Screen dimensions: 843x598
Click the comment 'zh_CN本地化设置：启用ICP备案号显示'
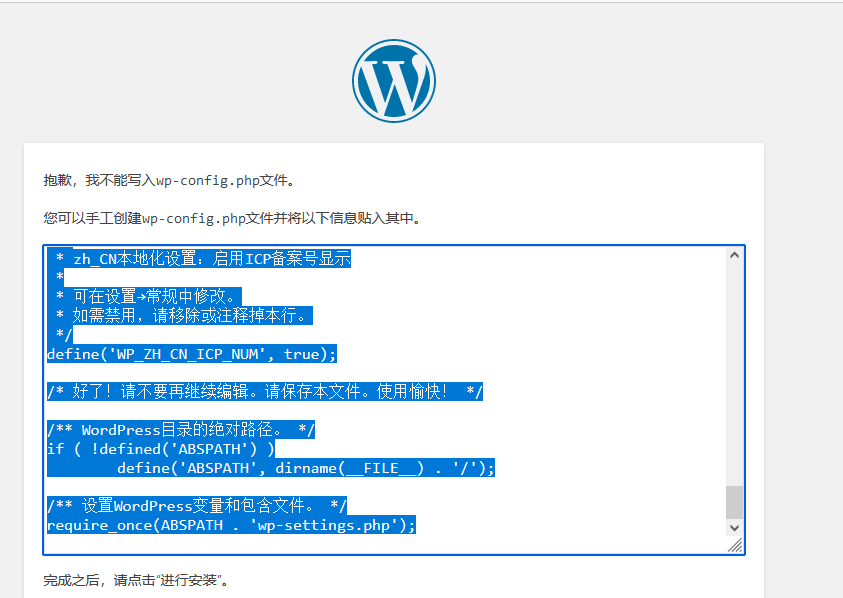point(212,259)
